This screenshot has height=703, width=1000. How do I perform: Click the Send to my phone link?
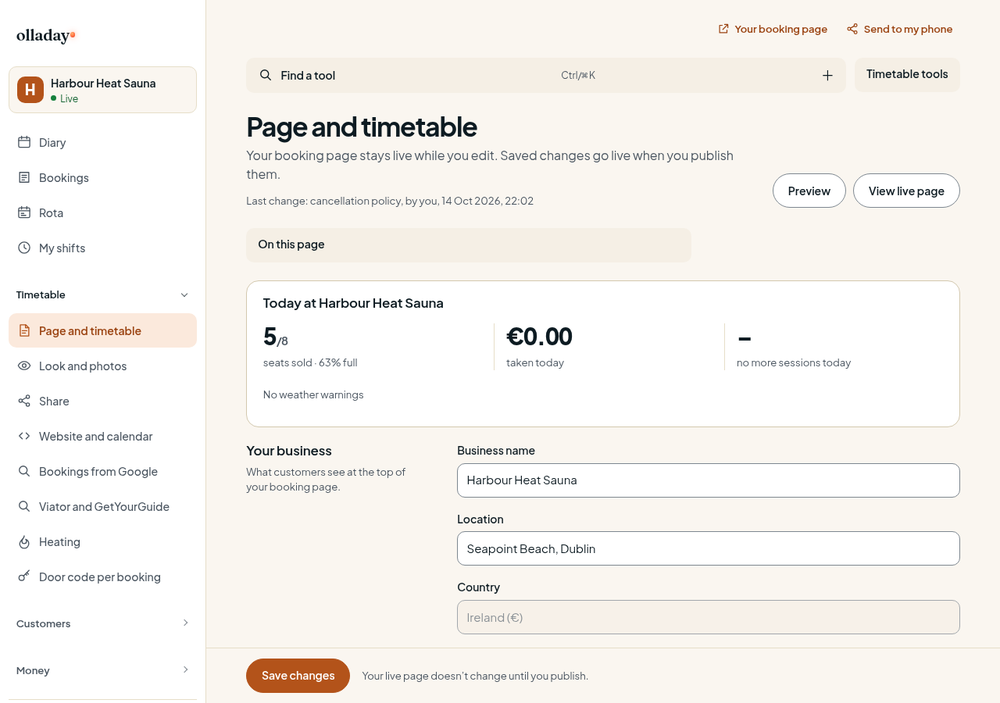(899, 29)
